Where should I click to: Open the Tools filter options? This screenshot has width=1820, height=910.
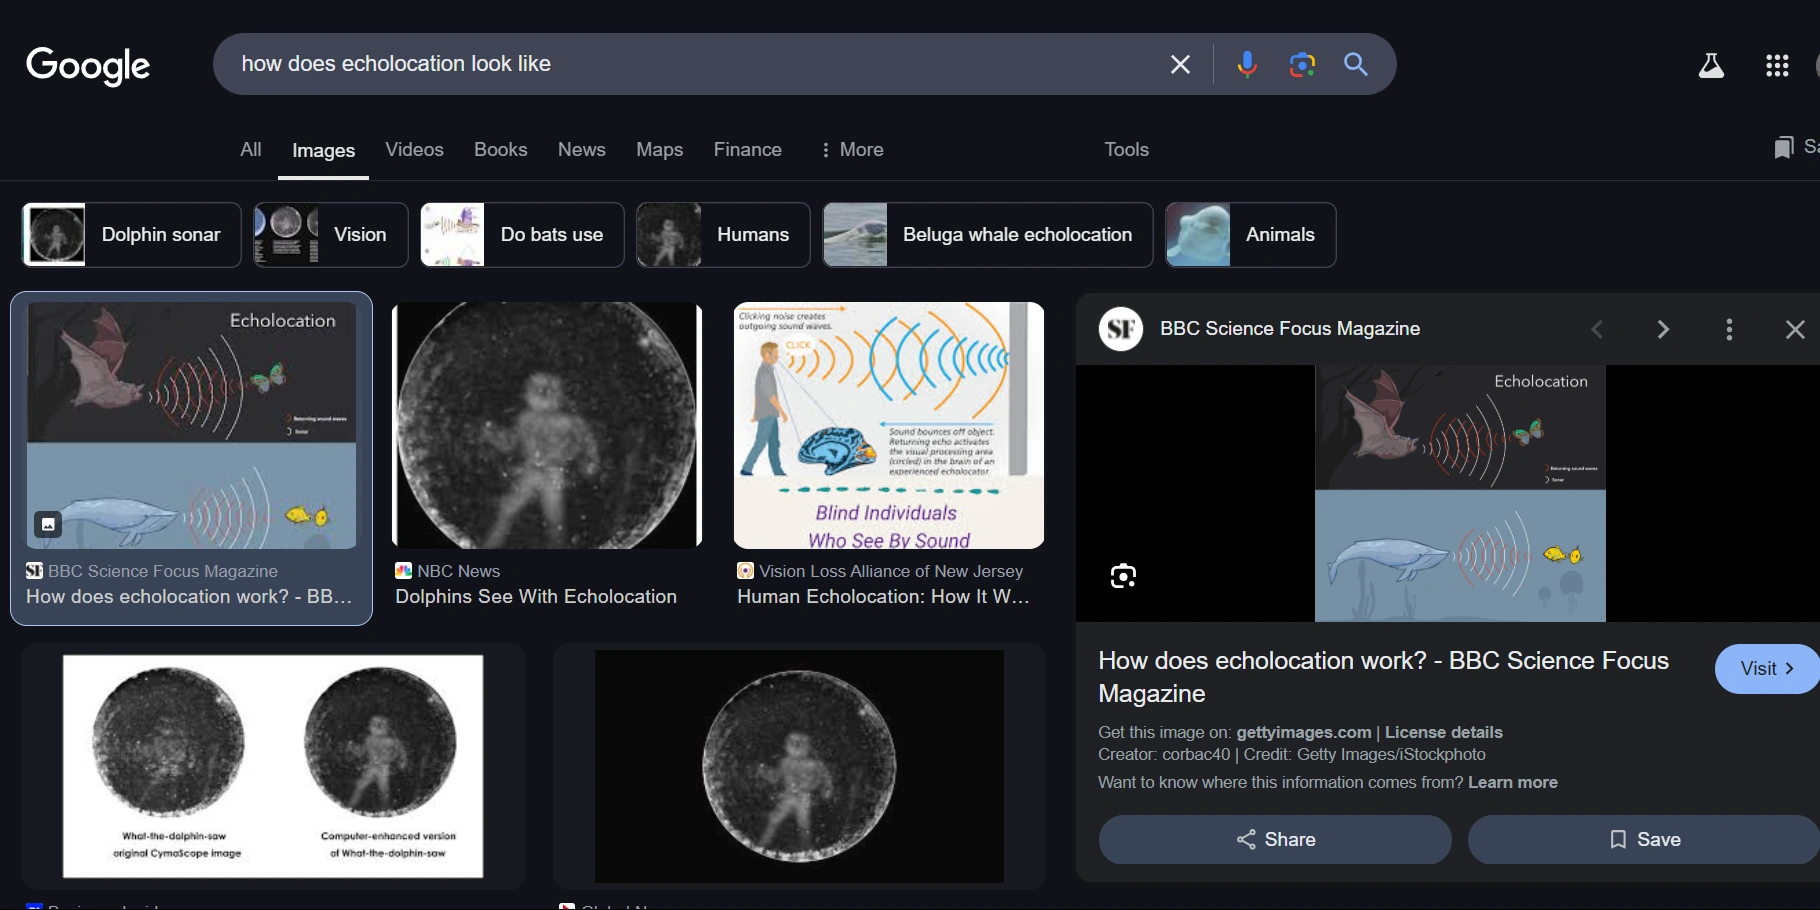pos(1126,149)
